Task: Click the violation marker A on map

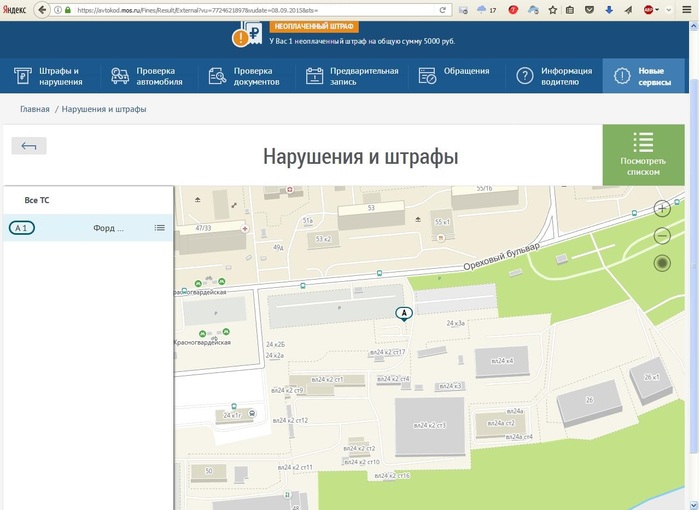Action: [x=404, y=314]
